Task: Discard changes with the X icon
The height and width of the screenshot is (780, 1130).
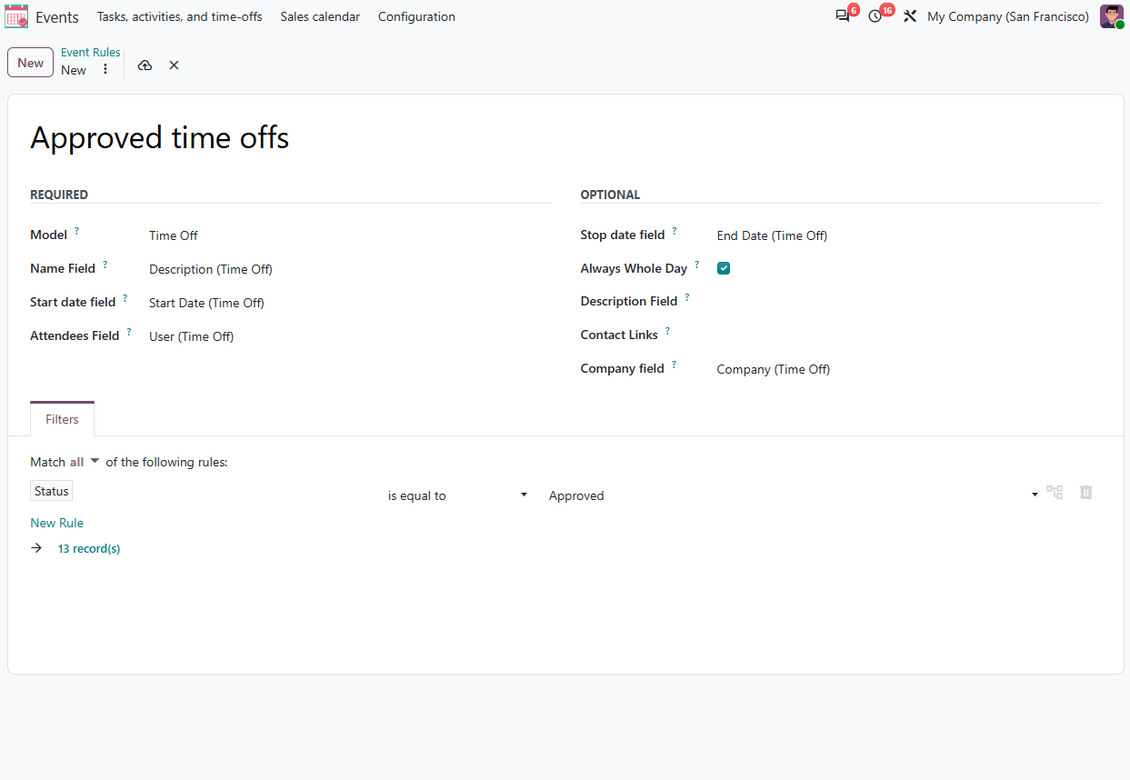Action: coord(174,65)
